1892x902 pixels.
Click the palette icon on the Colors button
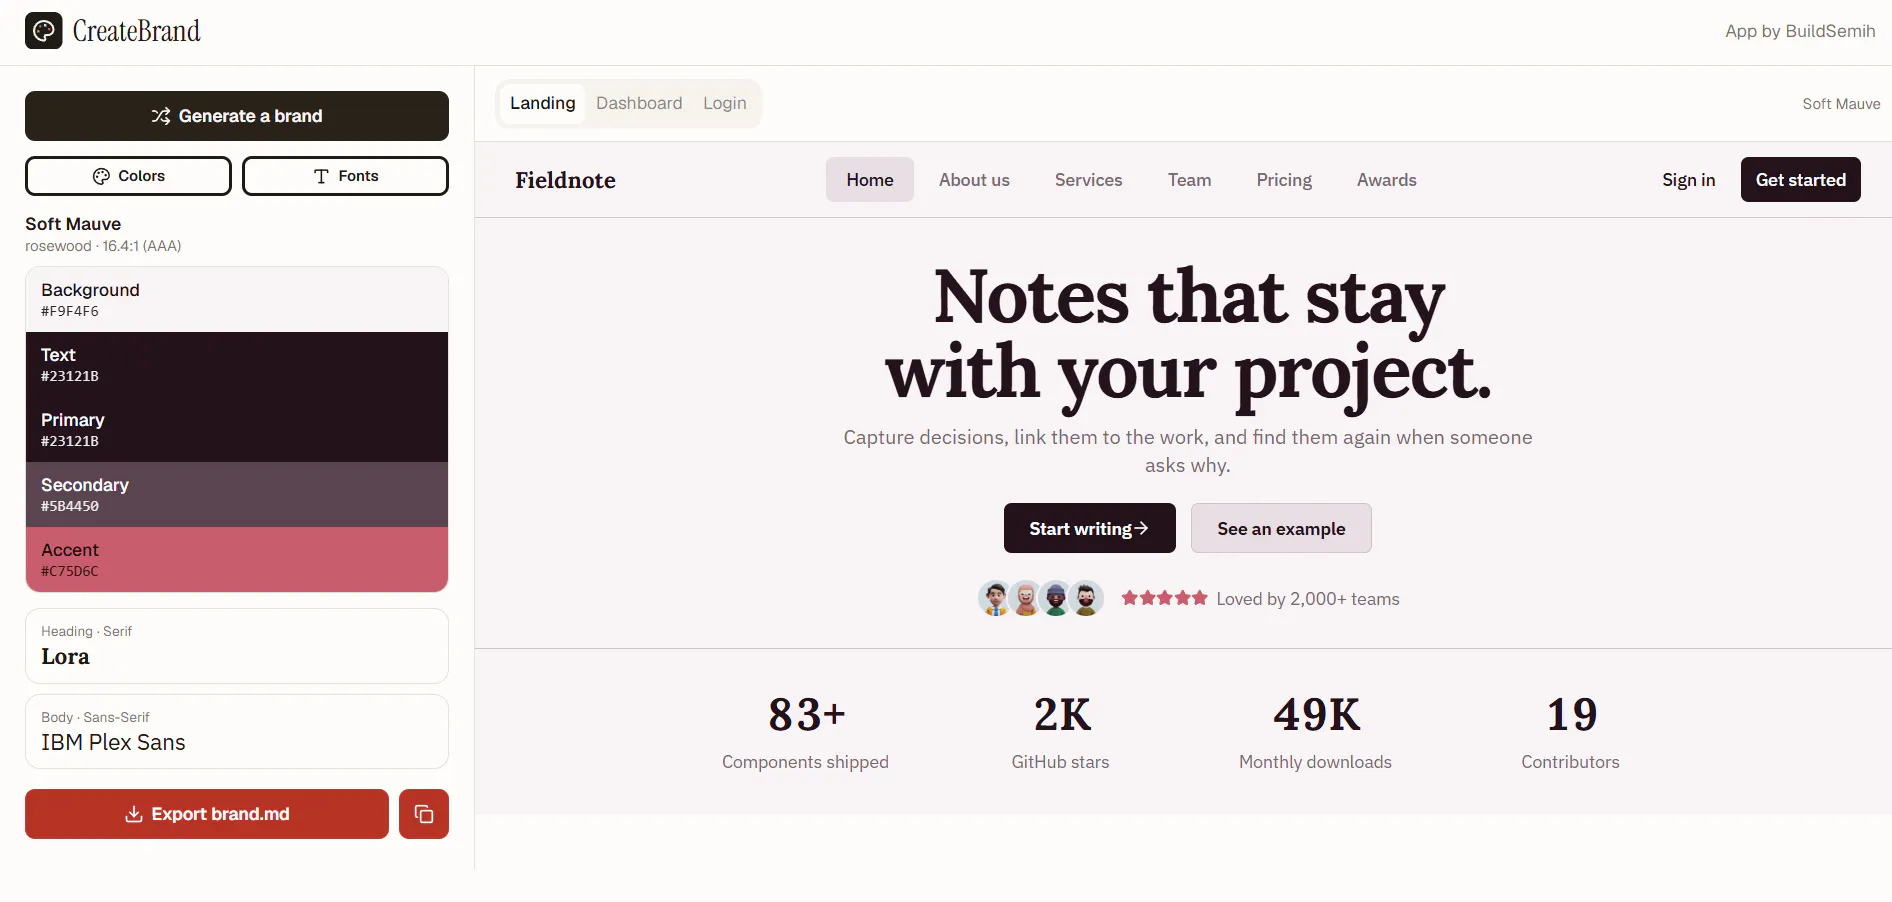coord(101,176)
